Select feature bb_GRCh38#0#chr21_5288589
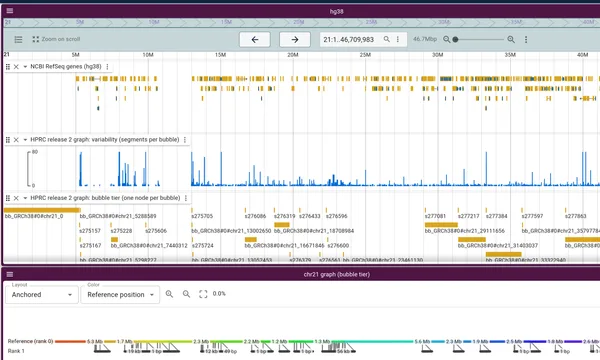Viewport: 600px width, 360px height. (118, 216)
